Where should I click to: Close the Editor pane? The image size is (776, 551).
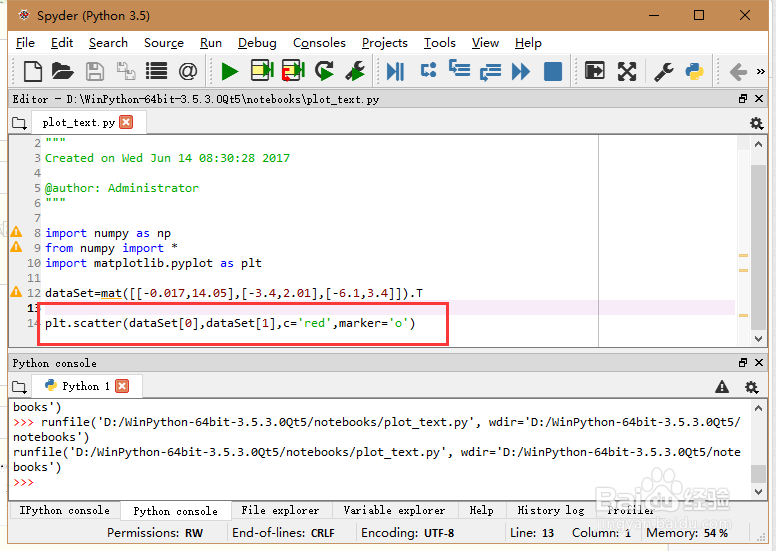(759, 99)
